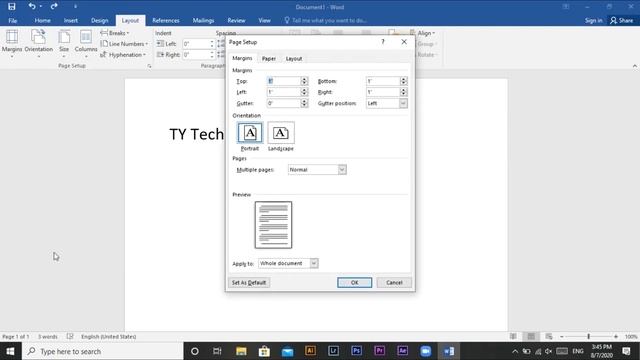Viewport: 640px width, 360px height.
Task: Open the Home ribbon tab
Action: point(42,20)
